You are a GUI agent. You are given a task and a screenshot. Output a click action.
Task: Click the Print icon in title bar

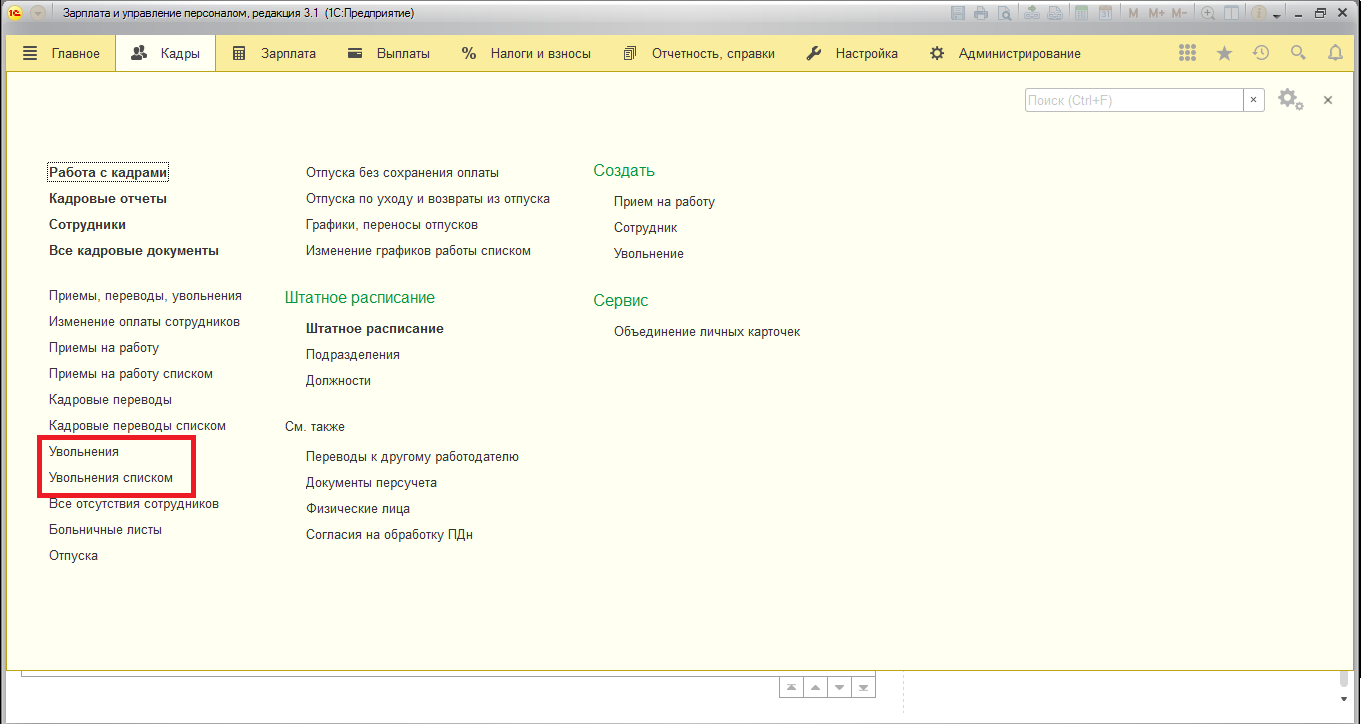pyautogui.click(x=981, y=13)
